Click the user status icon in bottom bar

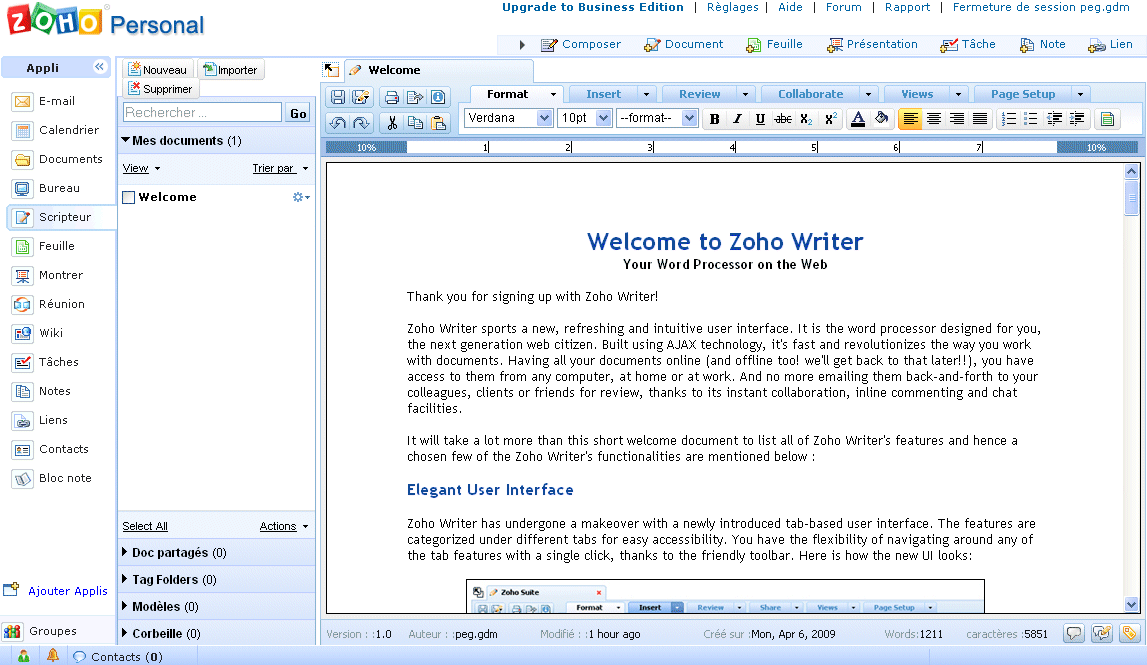click(23, 655)
